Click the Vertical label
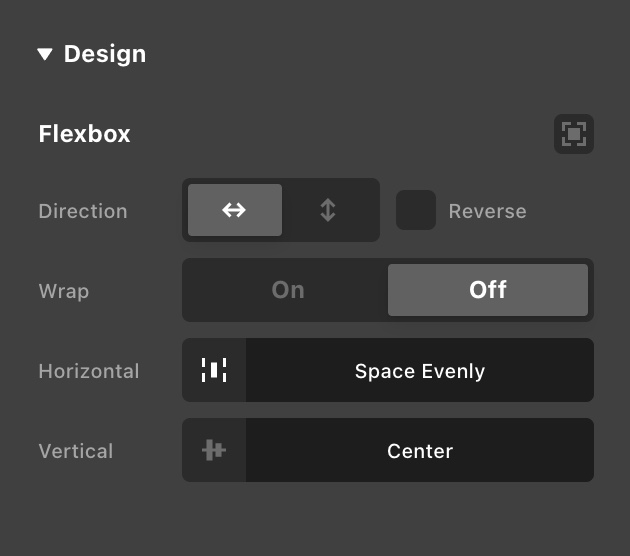The image size is (630, 556). click(x=76, y=451)
